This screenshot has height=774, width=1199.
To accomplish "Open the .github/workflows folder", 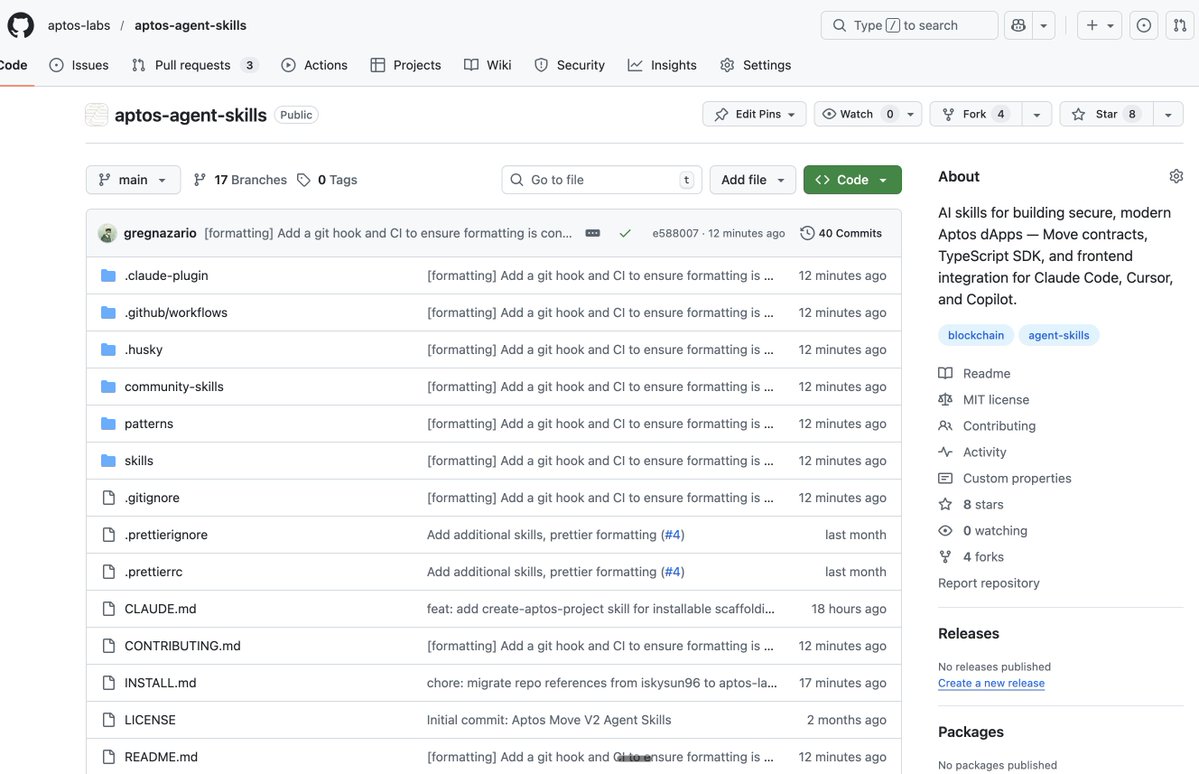I will (176, 312).
